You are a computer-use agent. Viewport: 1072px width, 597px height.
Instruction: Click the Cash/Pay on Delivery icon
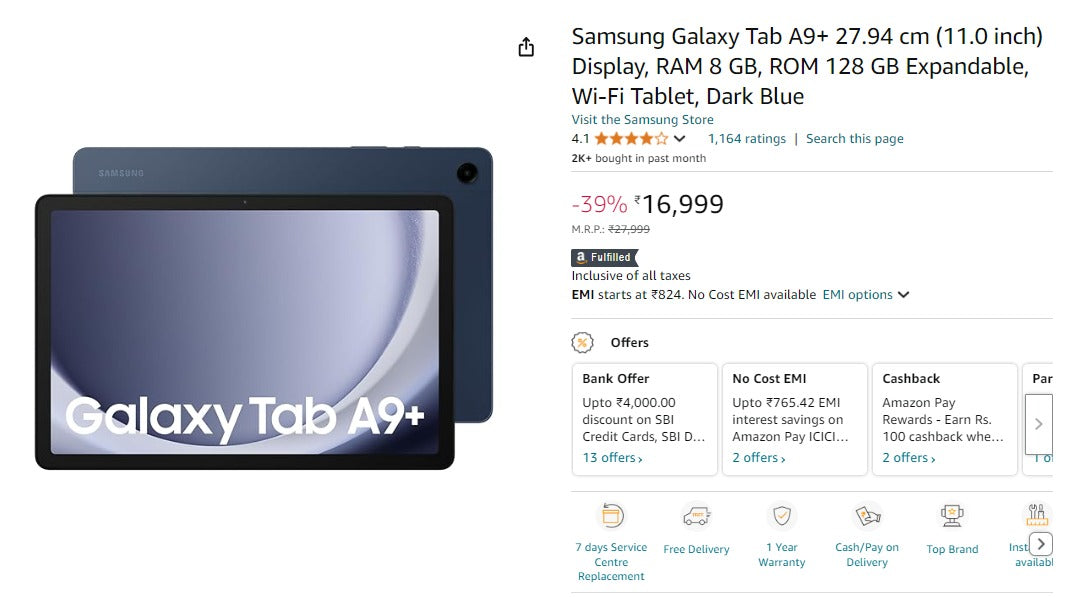(867, 516)
